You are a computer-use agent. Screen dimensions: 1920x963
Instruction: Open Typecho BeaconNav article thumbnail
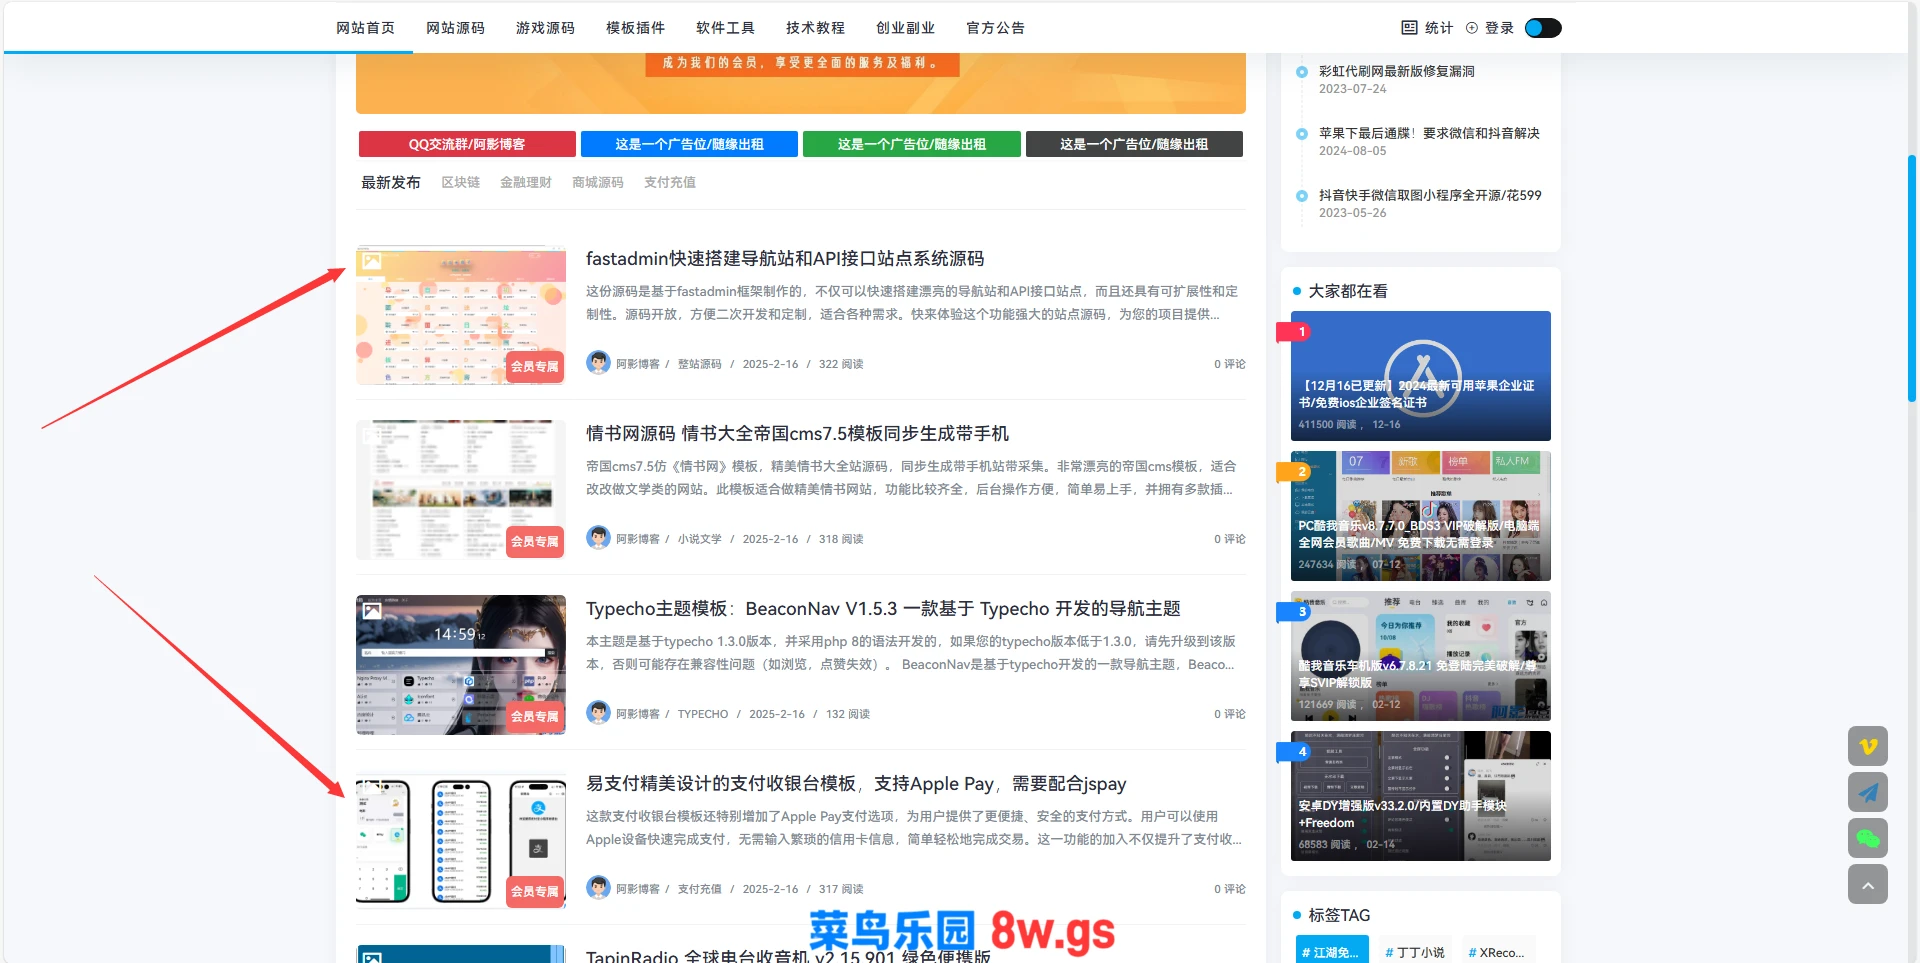pos(461,665)
